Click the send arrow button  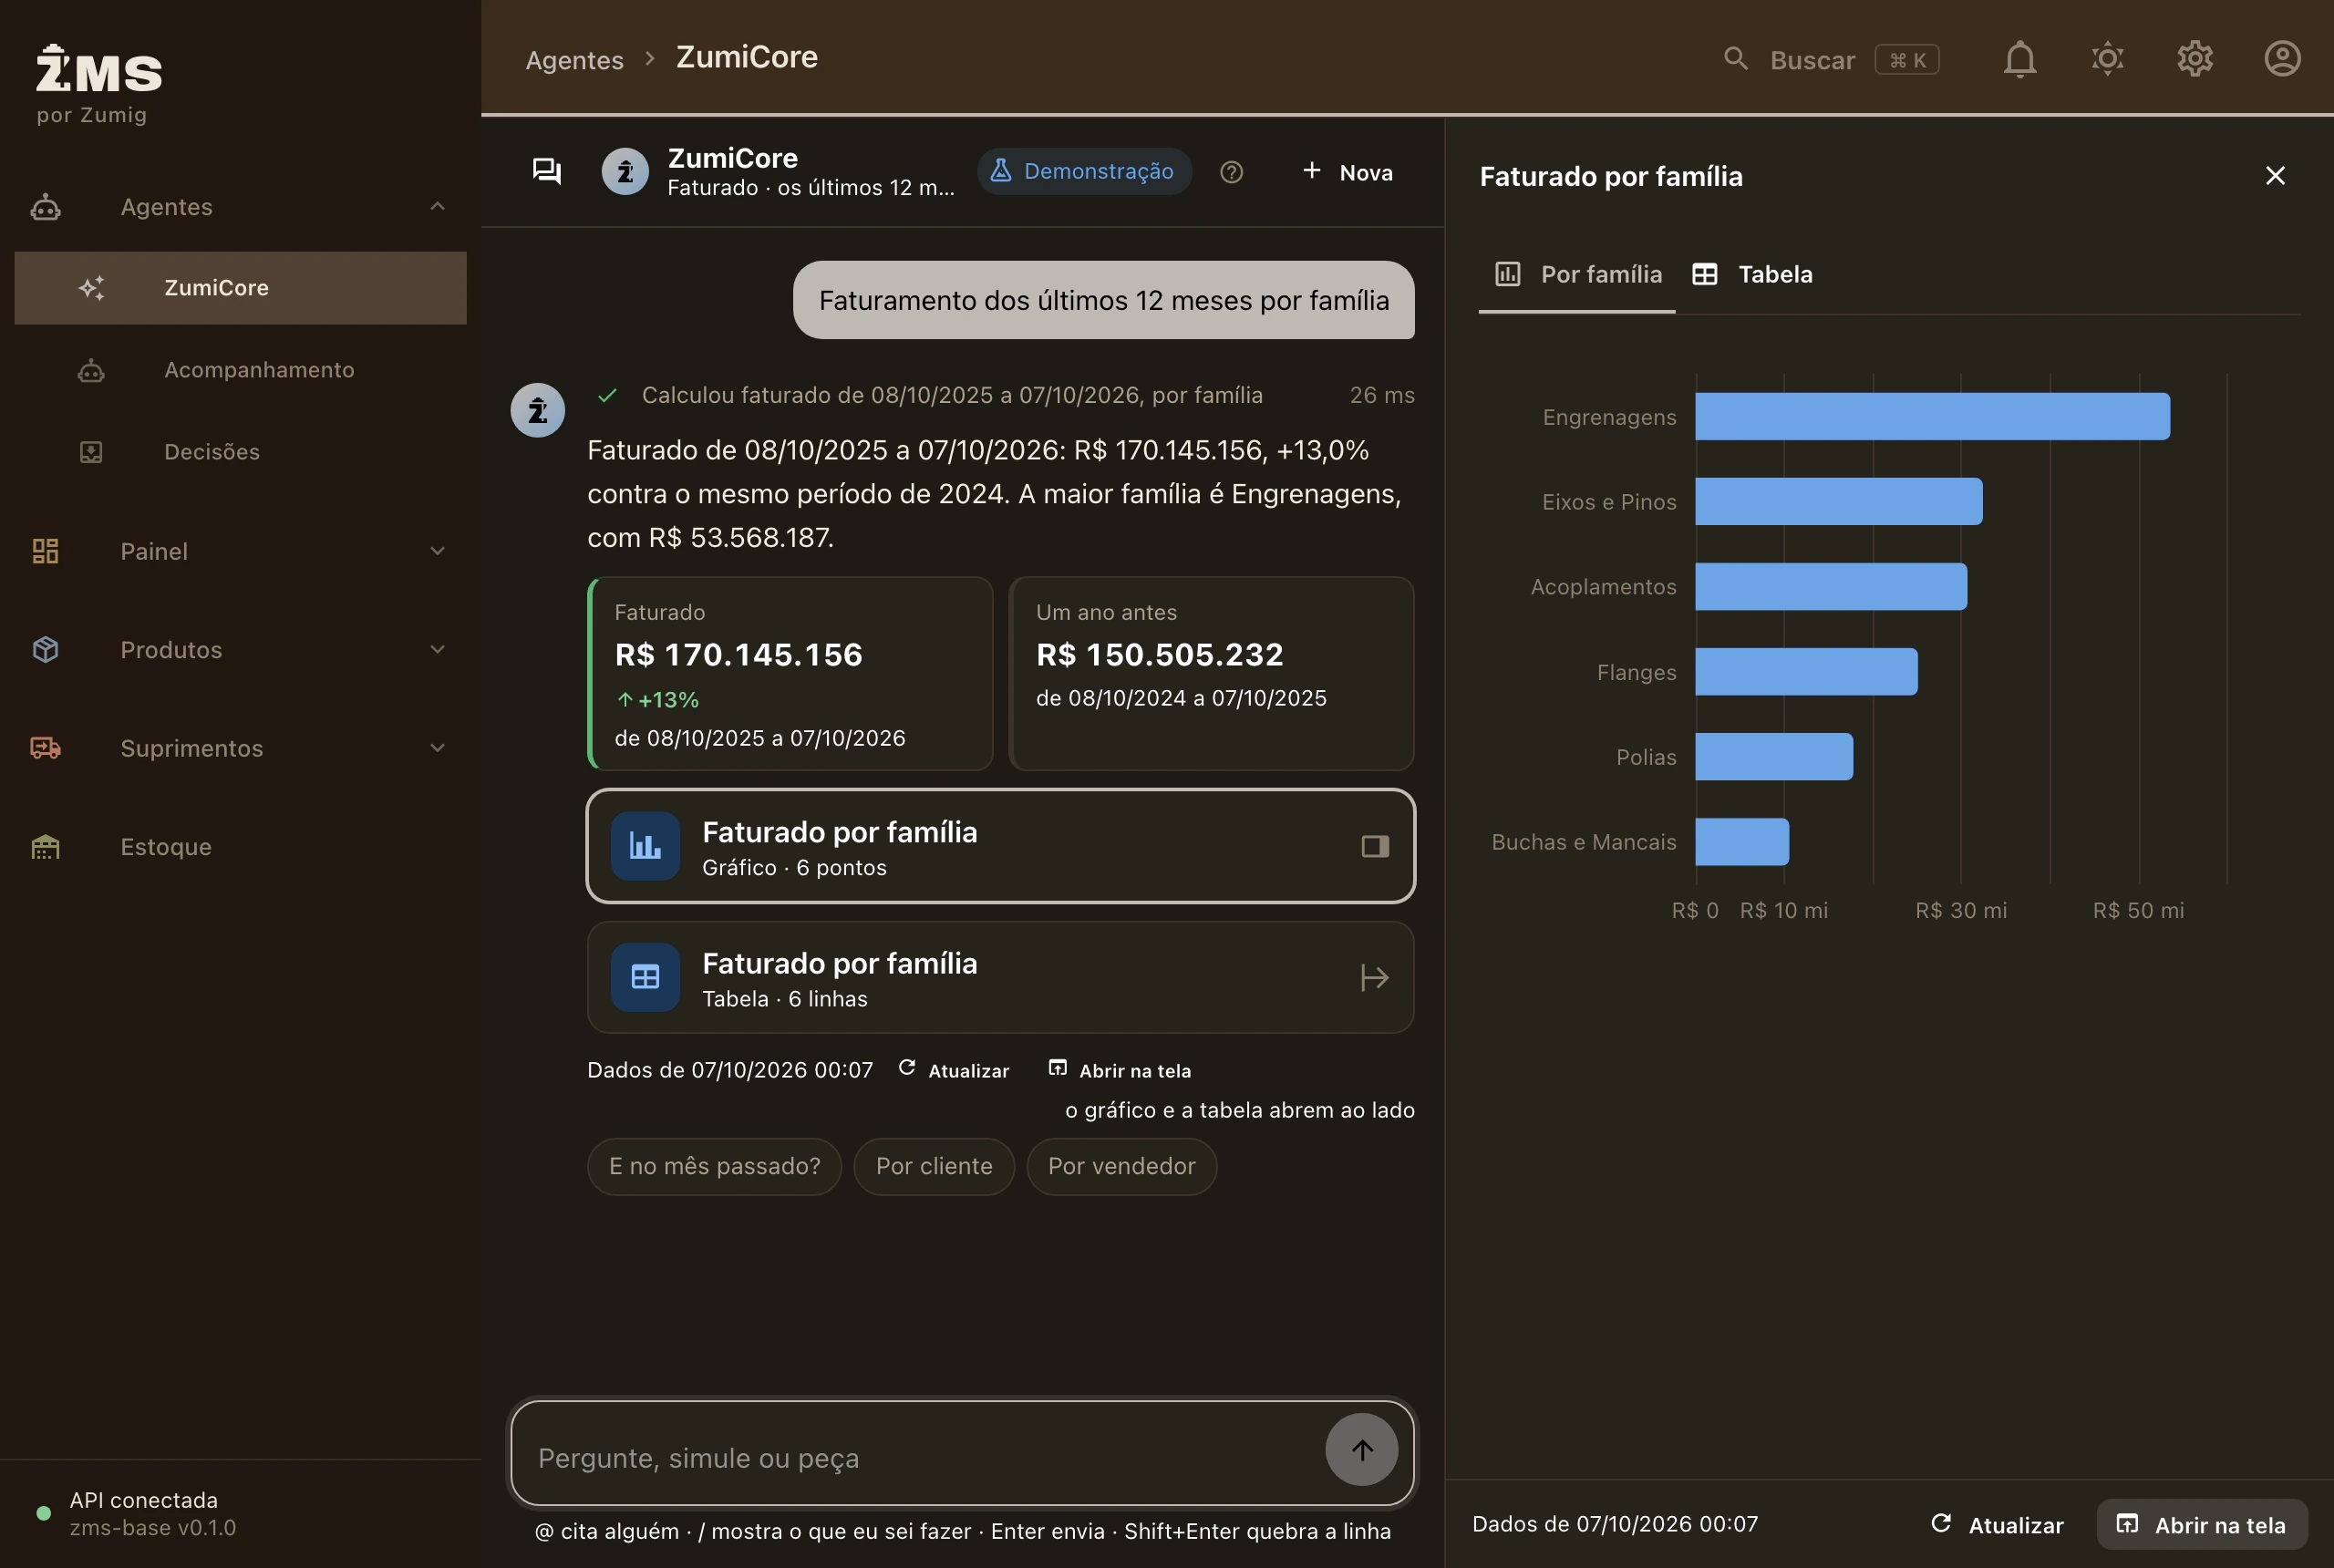click(1361, 1449)
